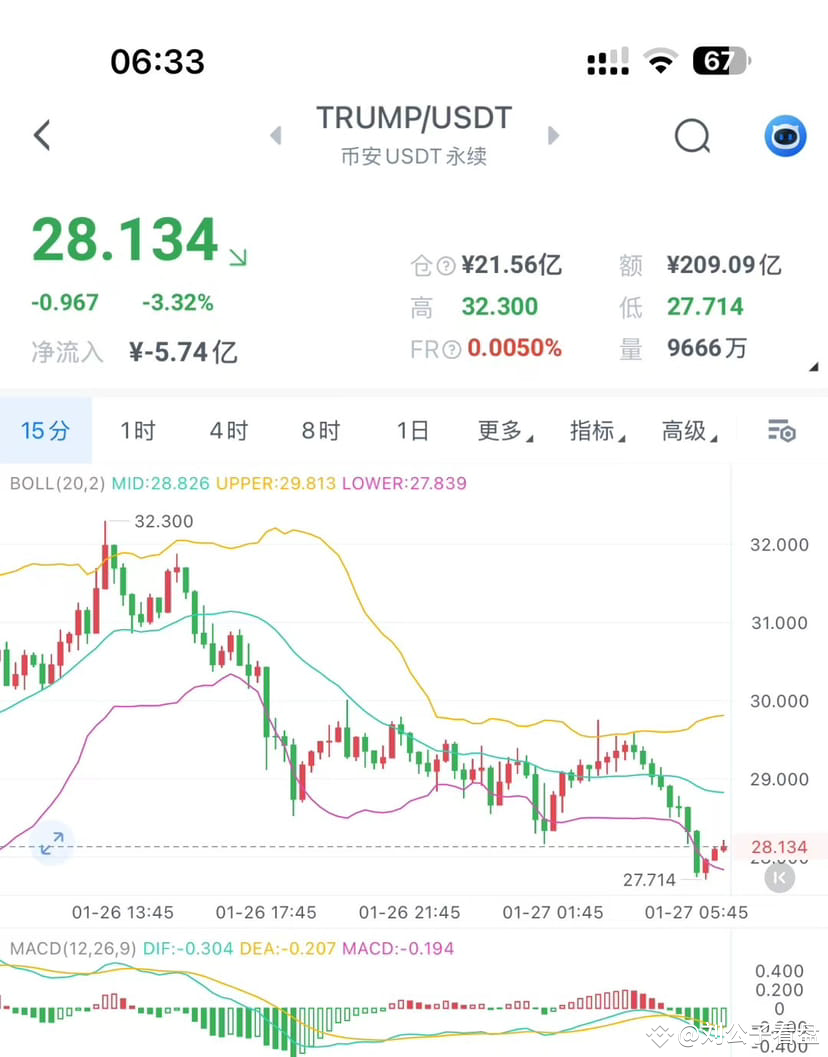Open the 指标 indicators dropdown
The image size is (828, 1057).
pos(597,430)
